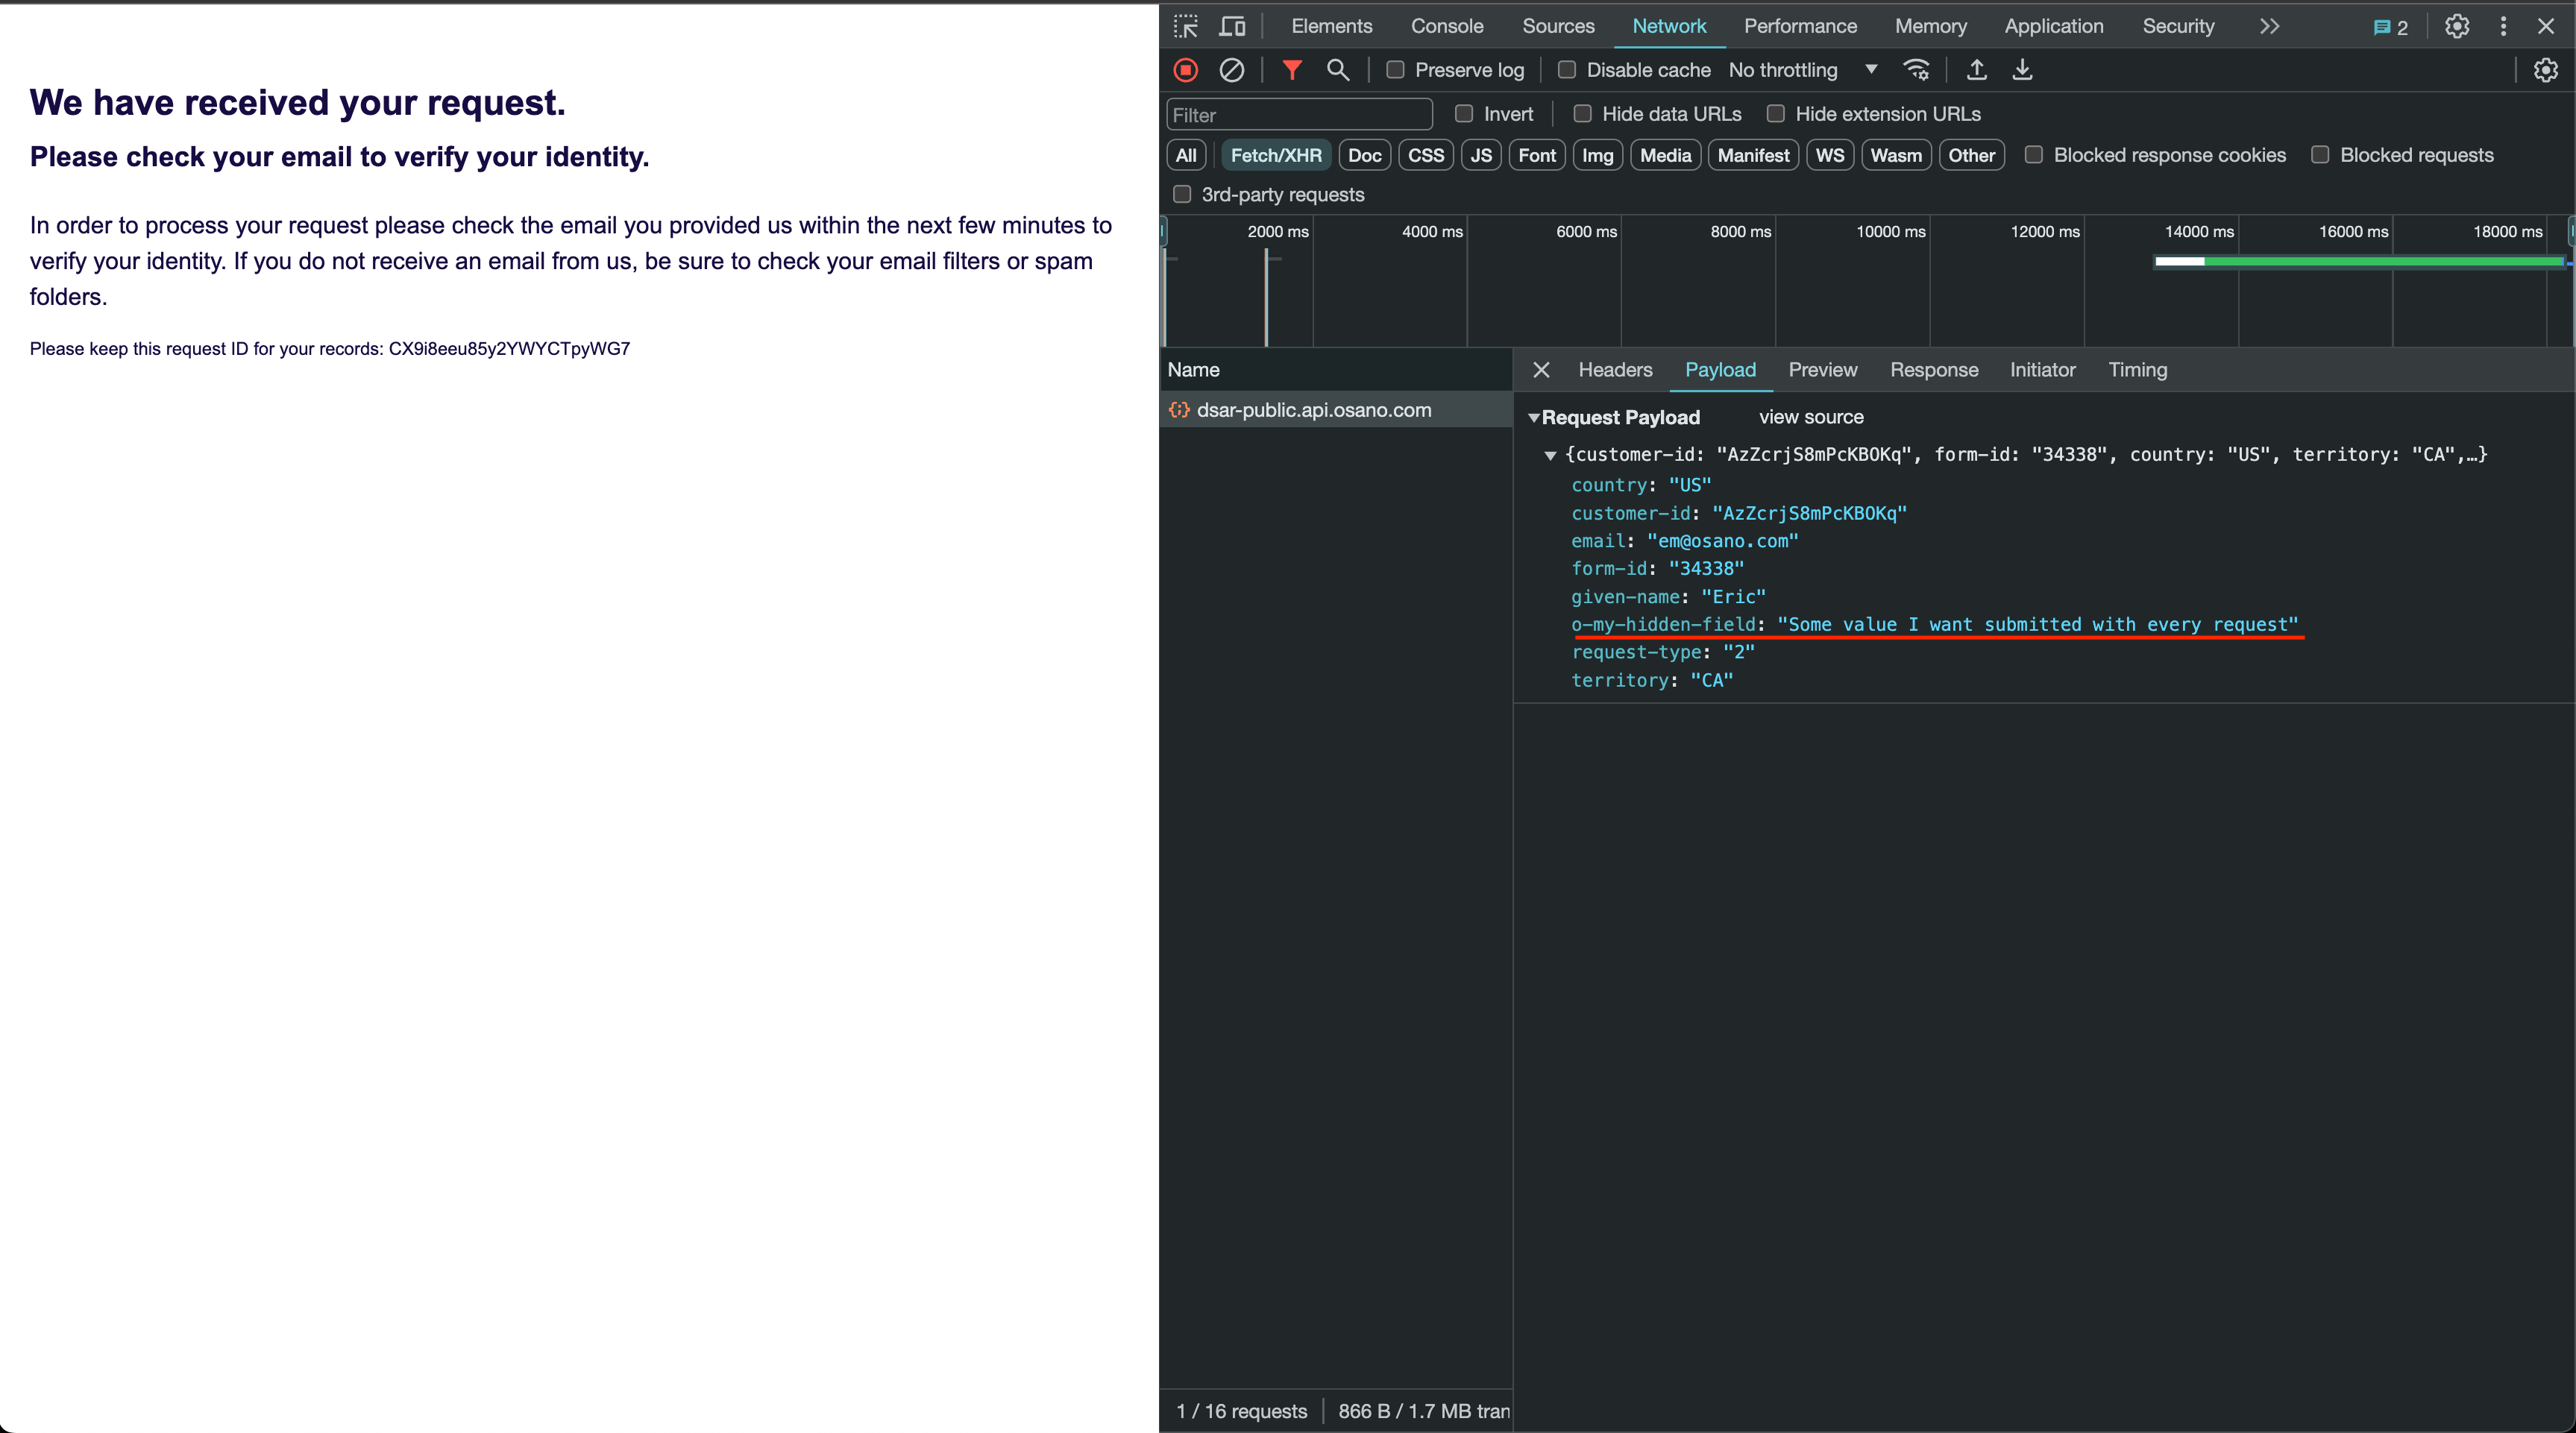
Task: Show the request Initiator tab
Action: click(x=2042, y=370)
